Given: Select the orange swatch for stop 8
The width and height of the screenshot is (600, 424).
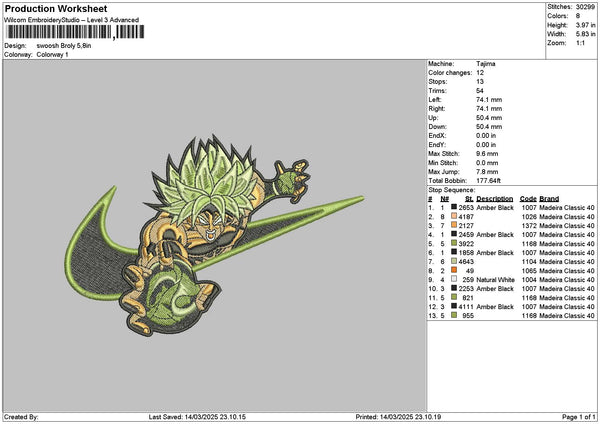Looking at the screenshot, I should [455, 270].
